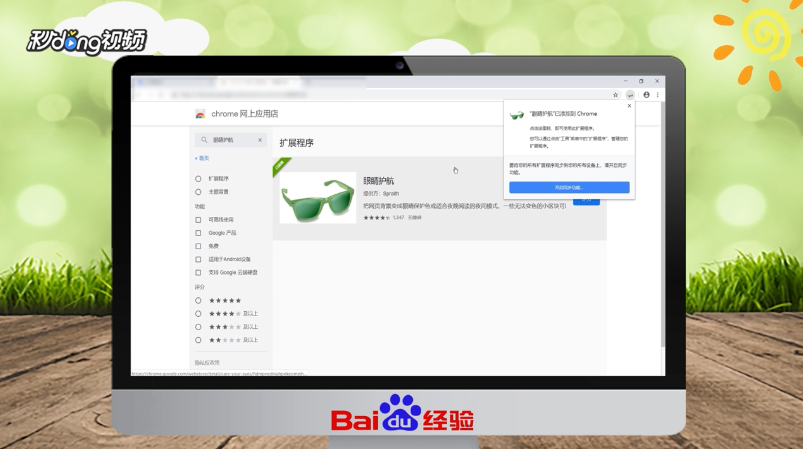Check the 适用于Android设备 checkbox
The height and width of the screenshot is (449, 803).
click(x=198, y=260)
